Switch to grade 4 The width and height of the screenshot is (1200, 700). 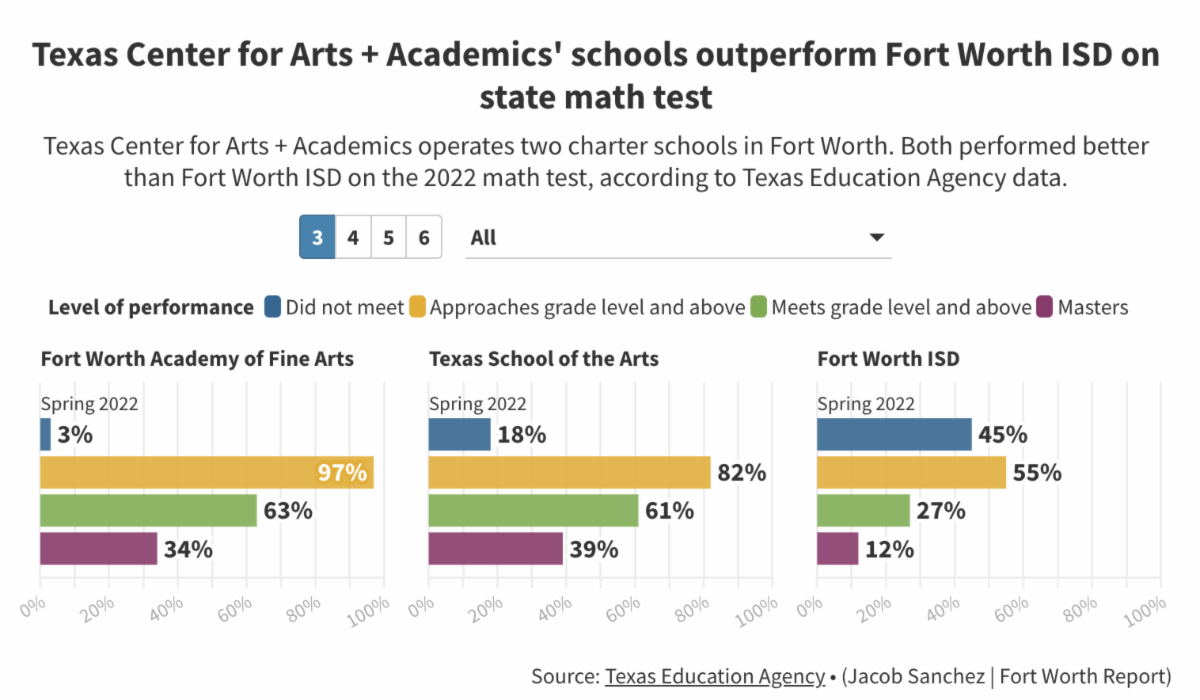click(353, 238)
